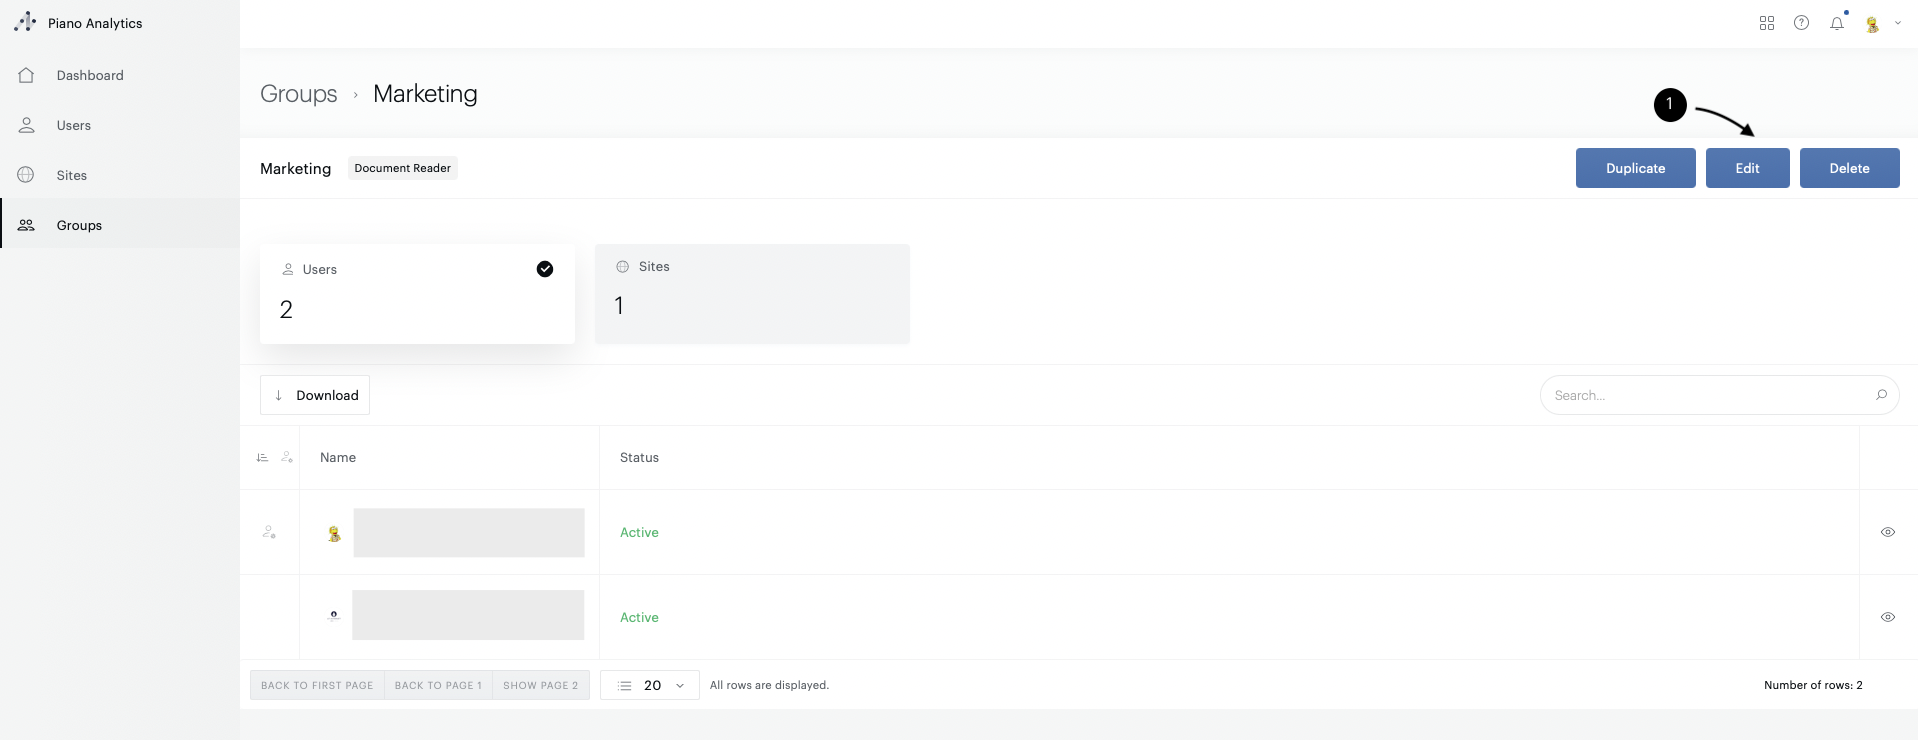This screenshot has width=1918, height=740.
Task: Open the notifications bell
Action: pyautogui.click(x=1837, y=23)
